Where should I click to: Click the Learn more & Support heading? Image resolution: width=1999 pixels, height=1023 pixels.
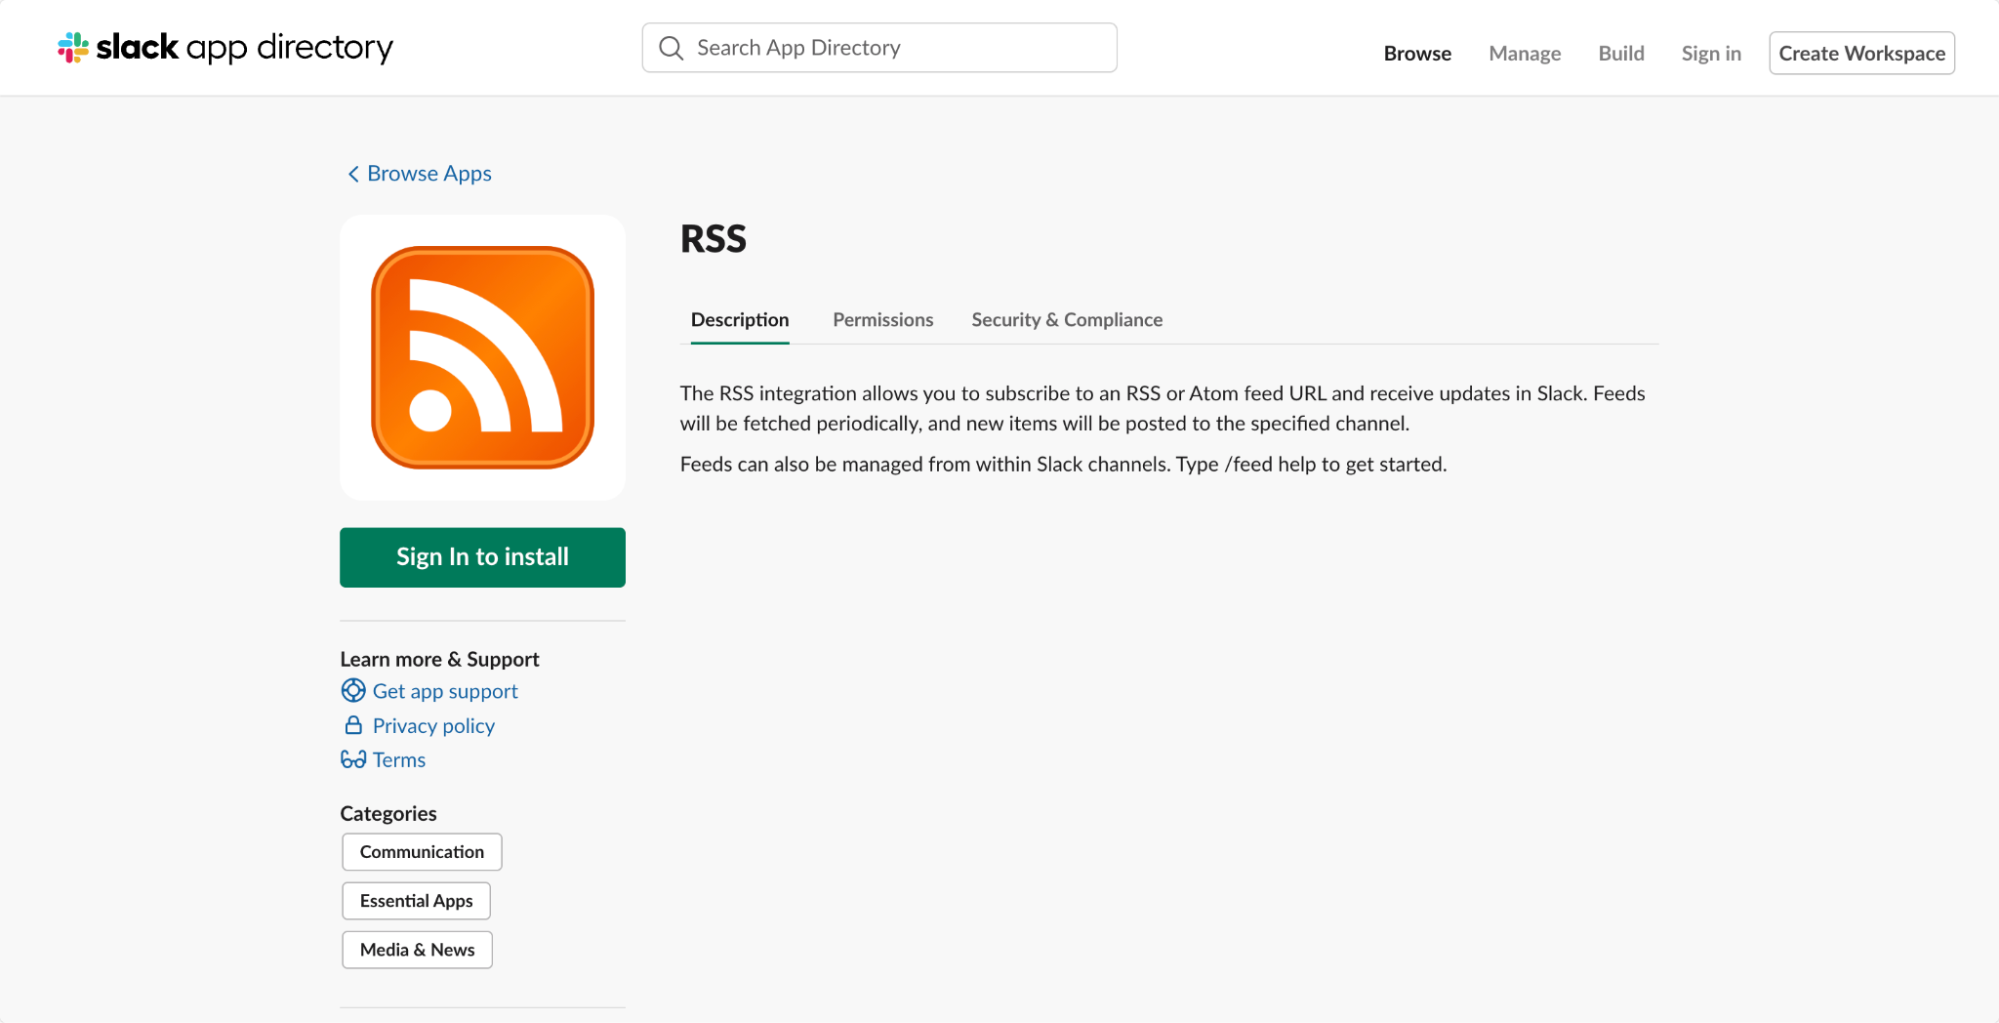(x=439, y=659)
